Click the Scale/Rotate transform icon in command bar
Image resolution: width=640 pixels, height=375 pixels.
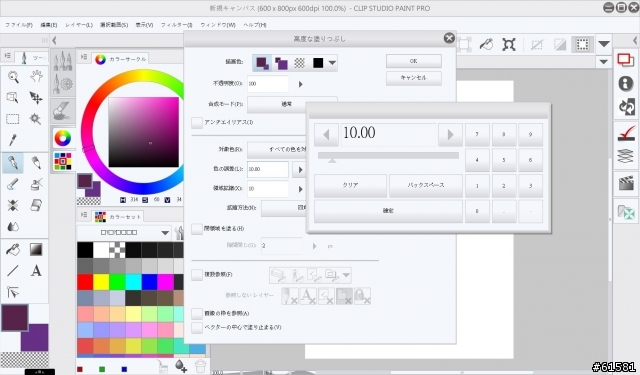click(509, 44)
